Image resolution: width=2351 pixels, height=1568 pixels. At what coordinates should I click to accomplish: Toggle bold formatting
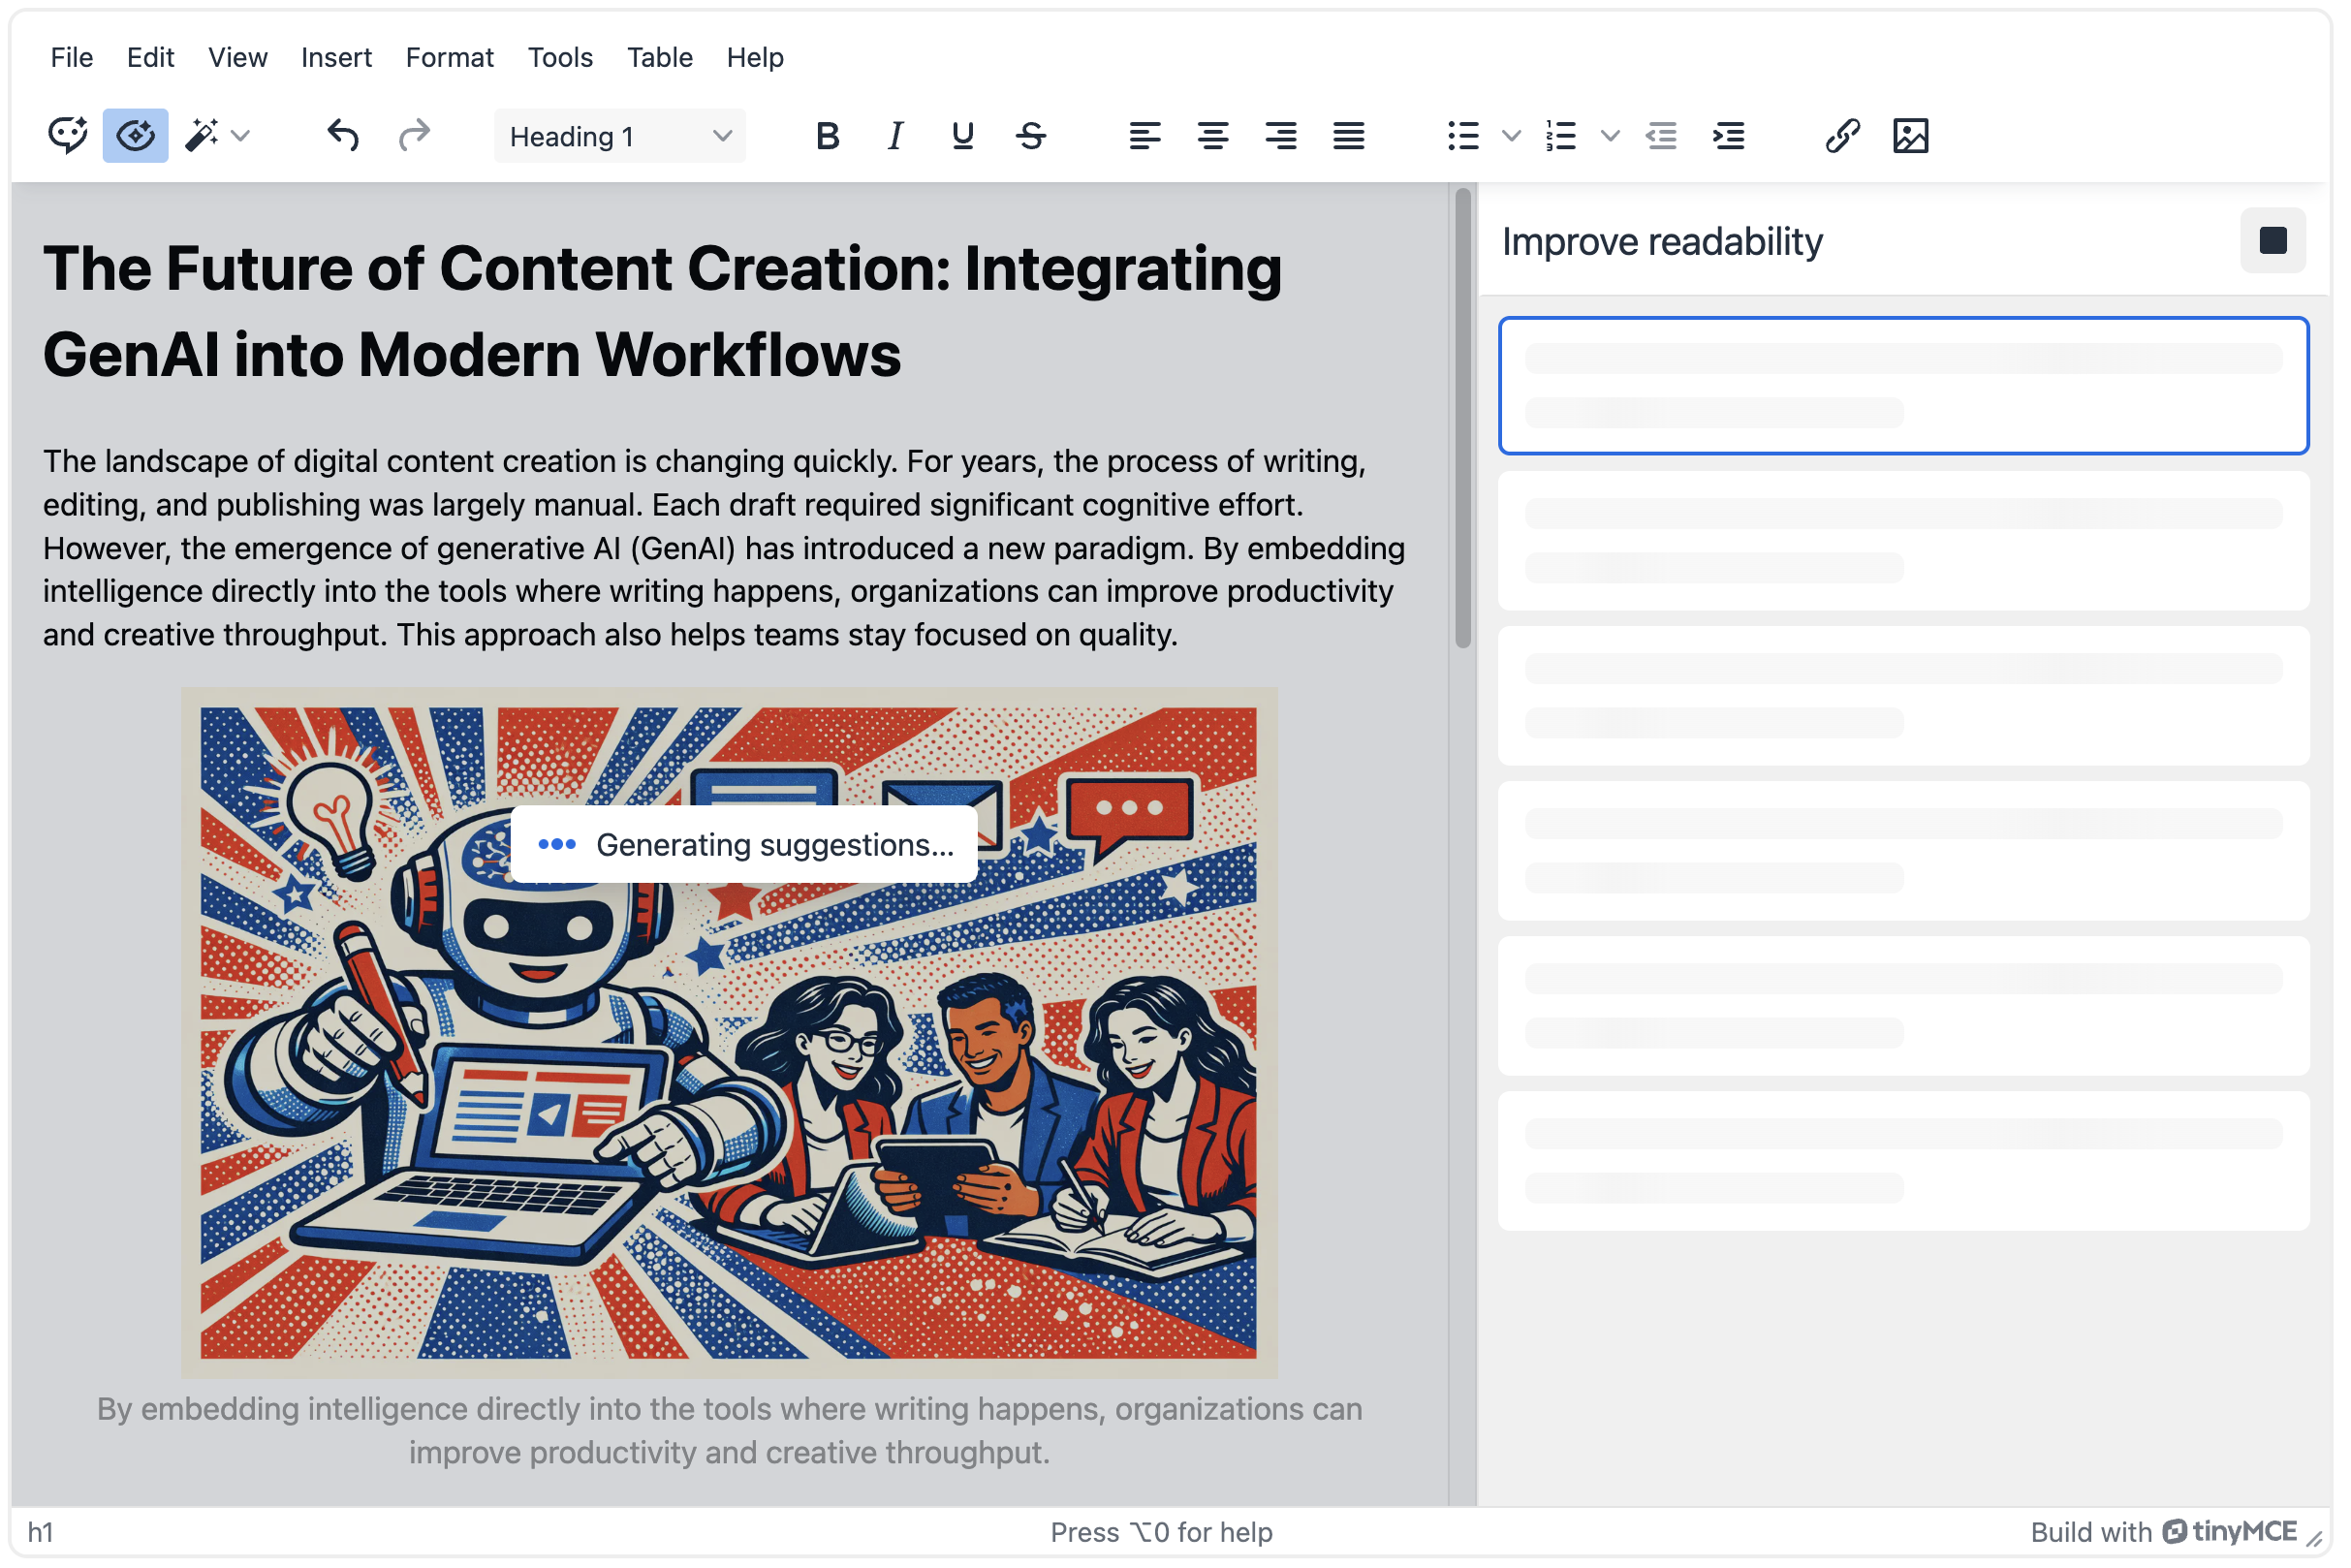827,136
